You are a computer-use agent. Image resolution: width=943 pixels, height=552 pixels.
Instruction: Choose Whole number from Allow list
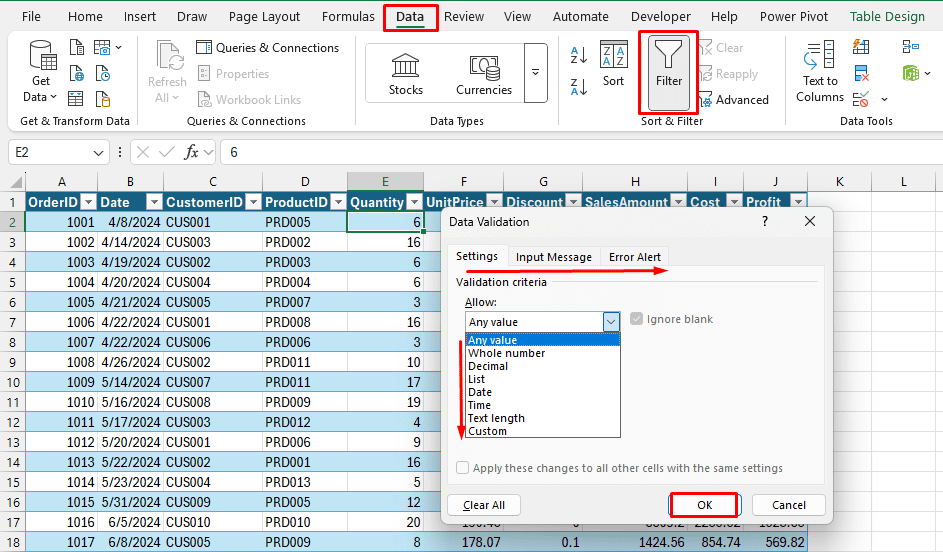(507, 353)
